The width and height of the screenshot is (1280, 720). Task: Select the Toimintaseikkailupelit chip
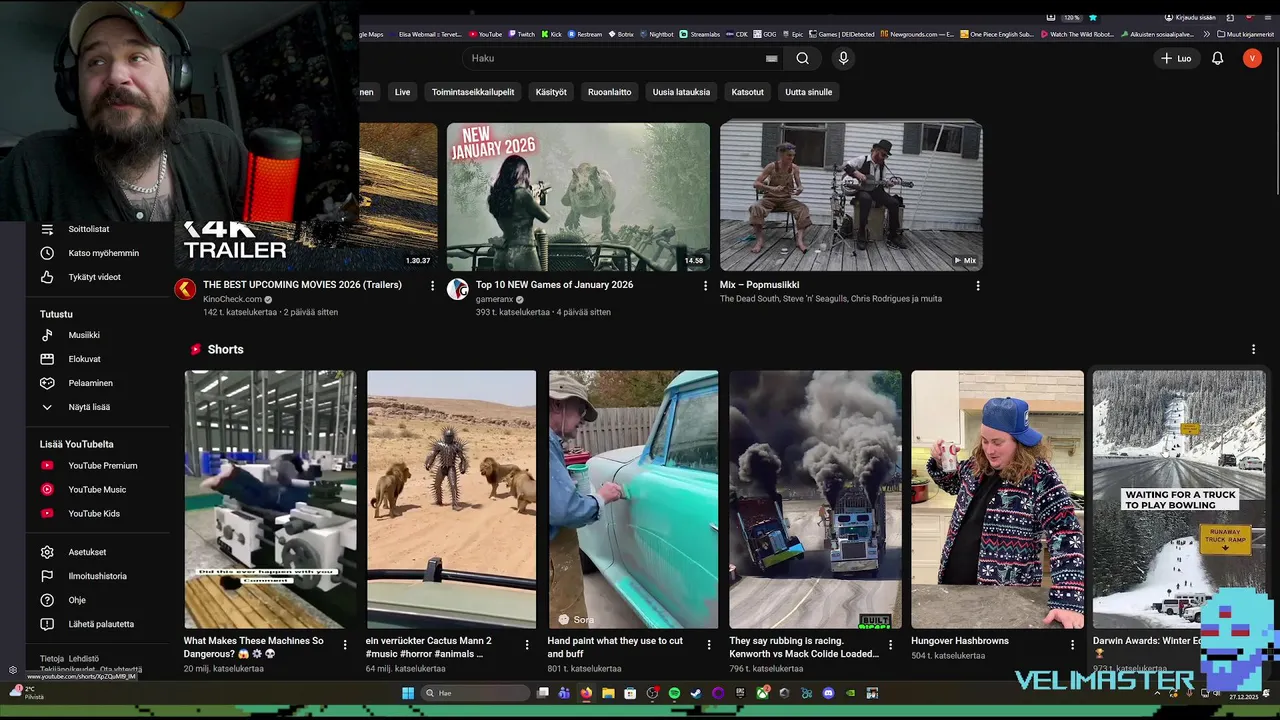click(x=473, y=92)
